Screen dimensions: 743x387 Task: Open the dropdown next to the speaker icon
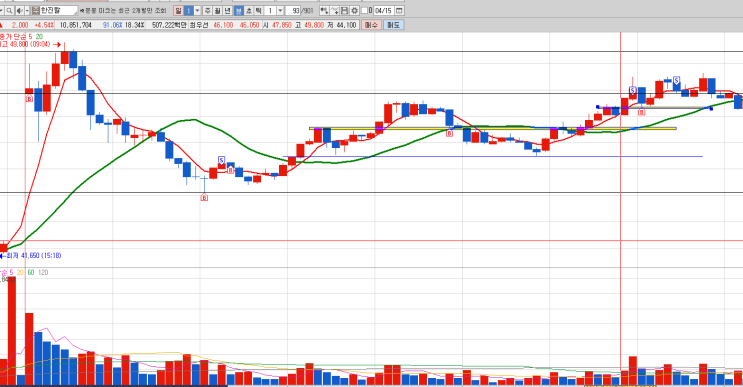pos(27,10)
